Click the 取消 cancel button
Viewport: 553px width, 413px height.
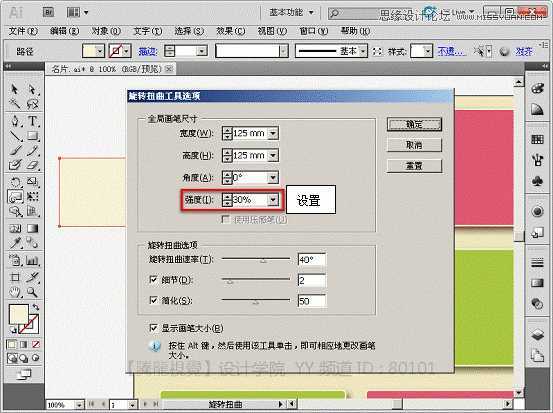414,145
